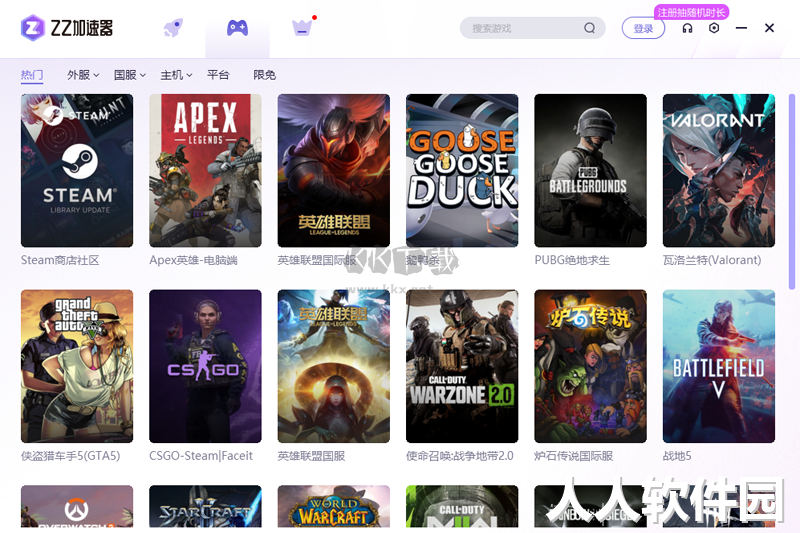This screenshot has width=800, height=533.
Task: Select the 热门 category tab
Action: coord(32,75)
